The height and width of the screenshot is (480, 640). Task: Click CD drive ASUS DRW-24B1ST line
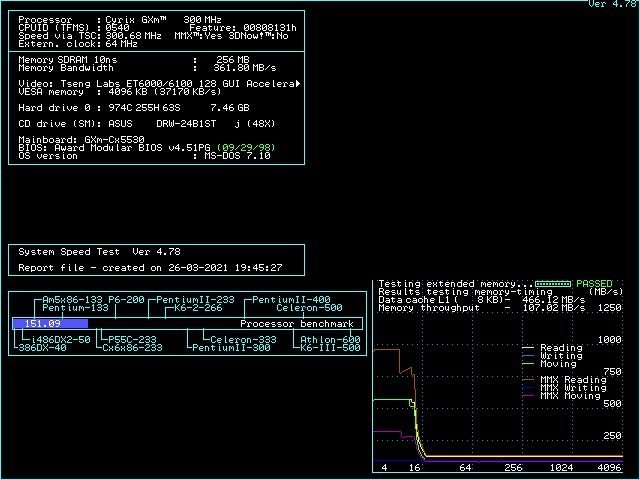click(x=147, y=124)
